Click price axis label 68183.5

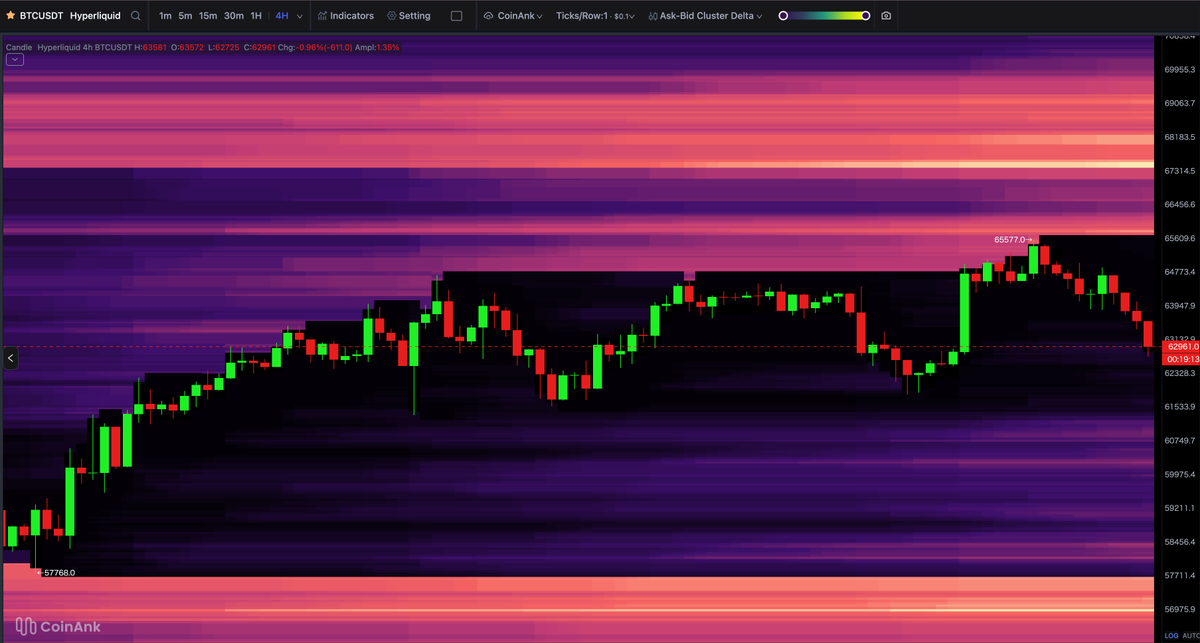point(1181,136)
